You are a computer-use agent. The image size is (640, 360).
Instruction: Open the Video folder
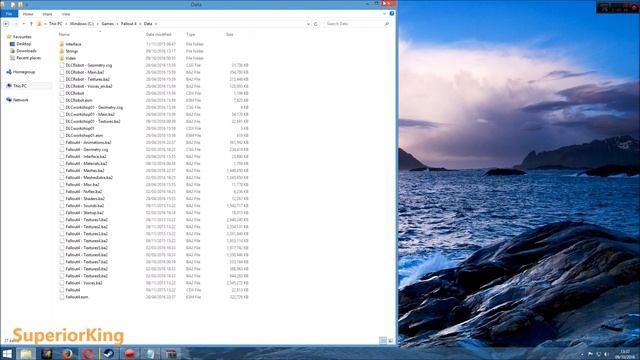pyautogui.click(x=71, y=58)
